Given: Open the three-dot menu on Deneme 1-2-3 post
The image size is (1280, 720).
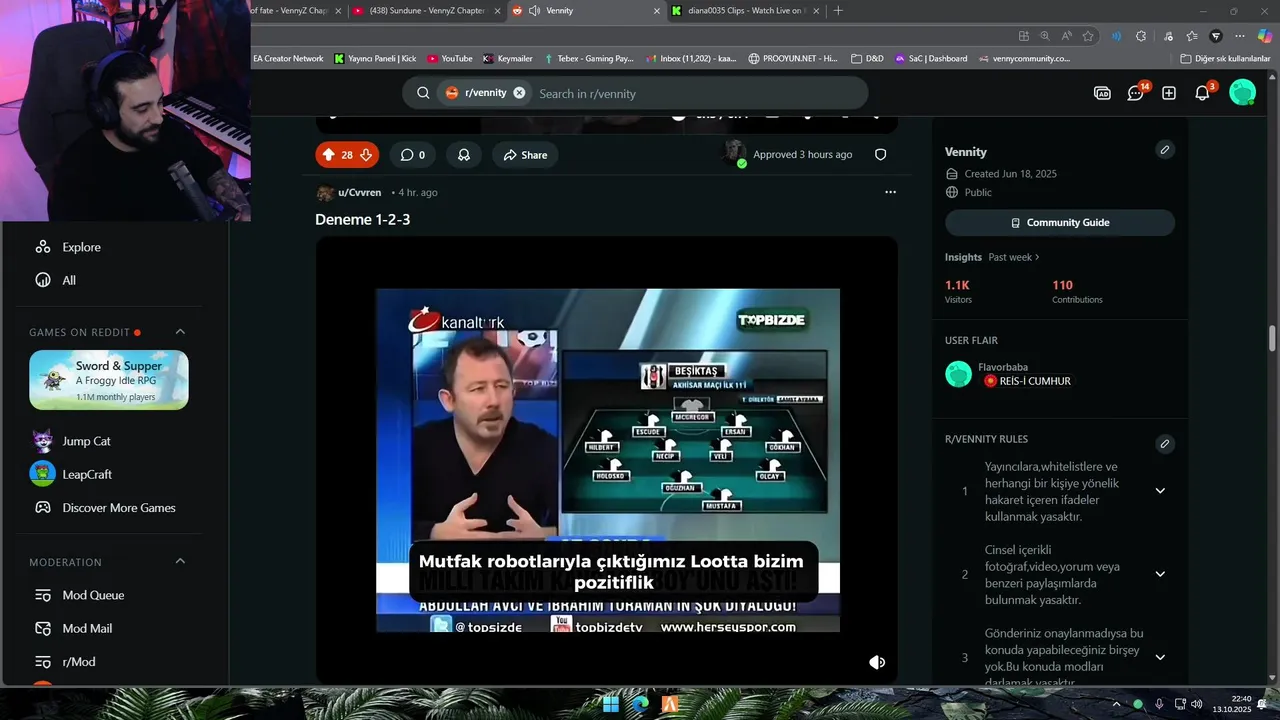Looking at the screenshot, I should coord(890,192).
